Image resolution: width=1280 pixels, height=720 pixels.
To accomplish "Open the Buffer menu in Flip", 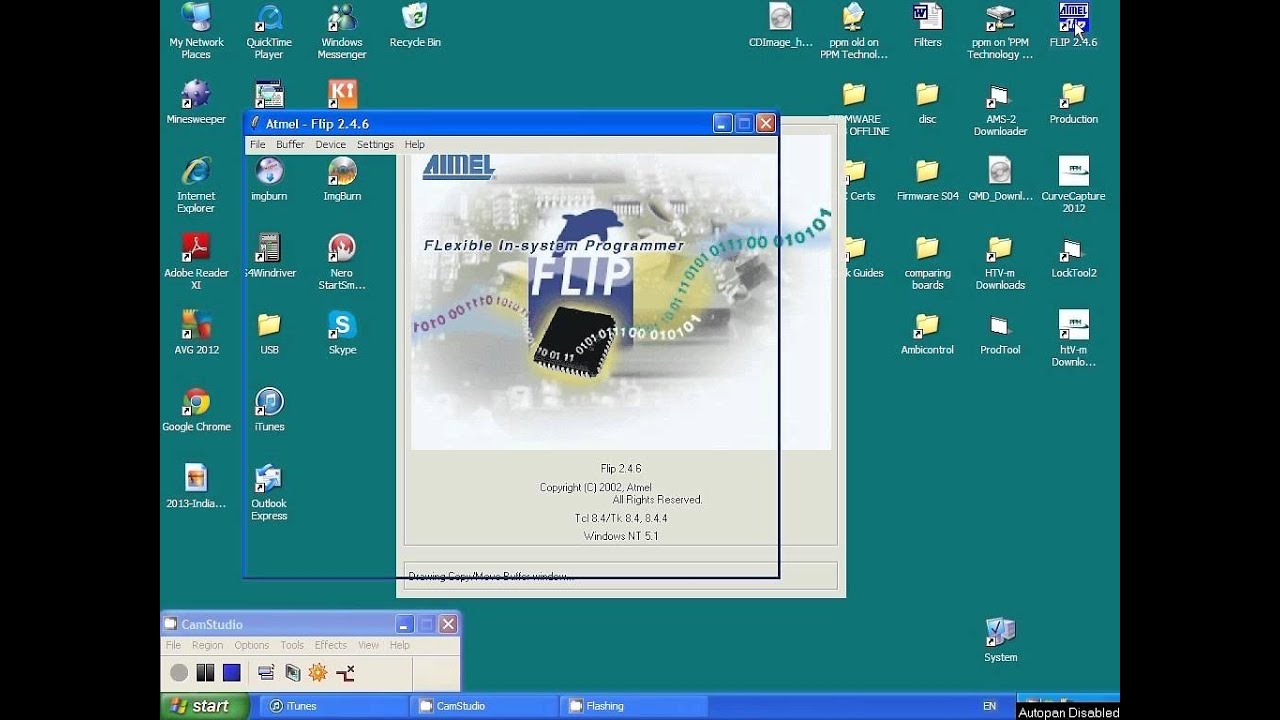I will [290, 144].
